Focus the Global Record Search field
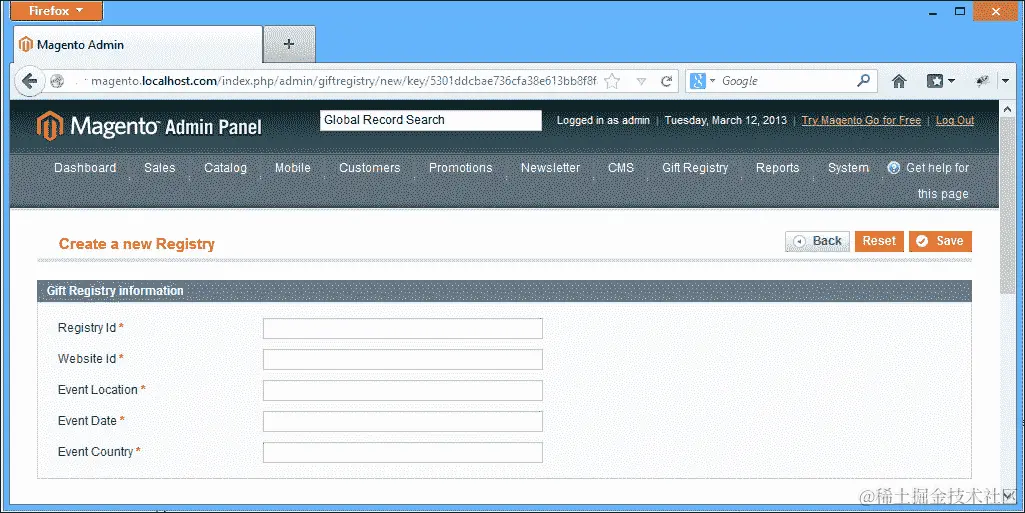Viewport: 1025px width, 513px height. [431, 120]
